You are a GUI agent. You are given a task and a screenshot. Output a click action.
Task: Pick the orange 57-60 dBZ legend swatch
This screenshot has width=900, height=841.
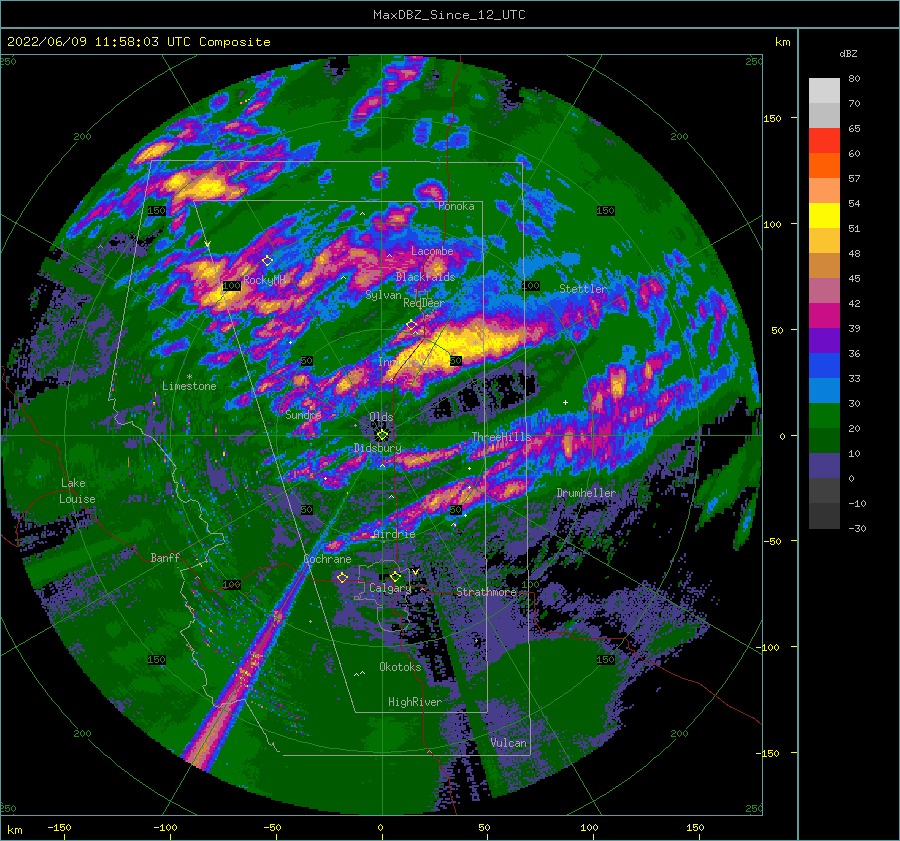coord(824,165)
